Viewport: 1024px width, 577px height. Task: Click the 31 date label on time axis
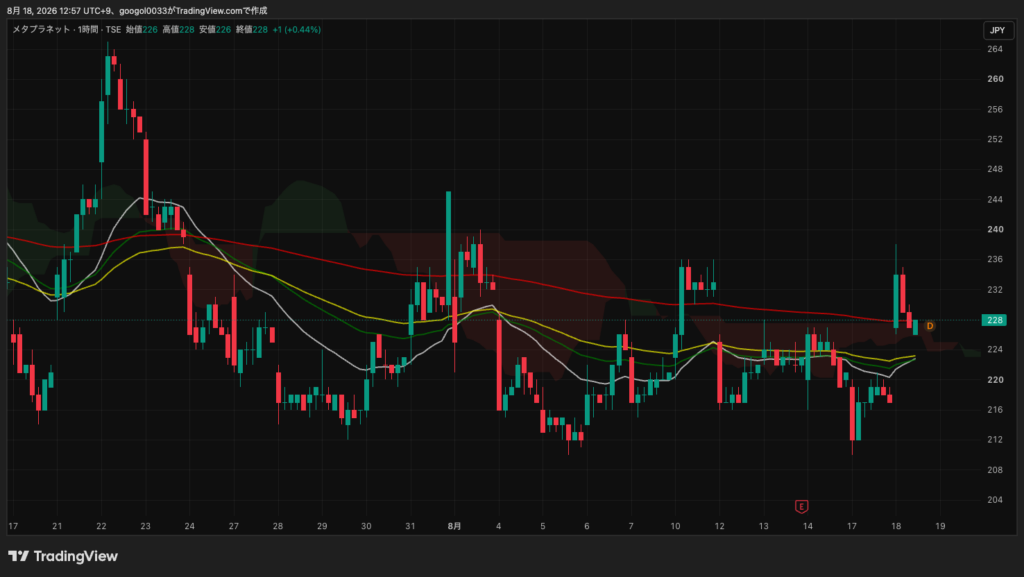410,526
